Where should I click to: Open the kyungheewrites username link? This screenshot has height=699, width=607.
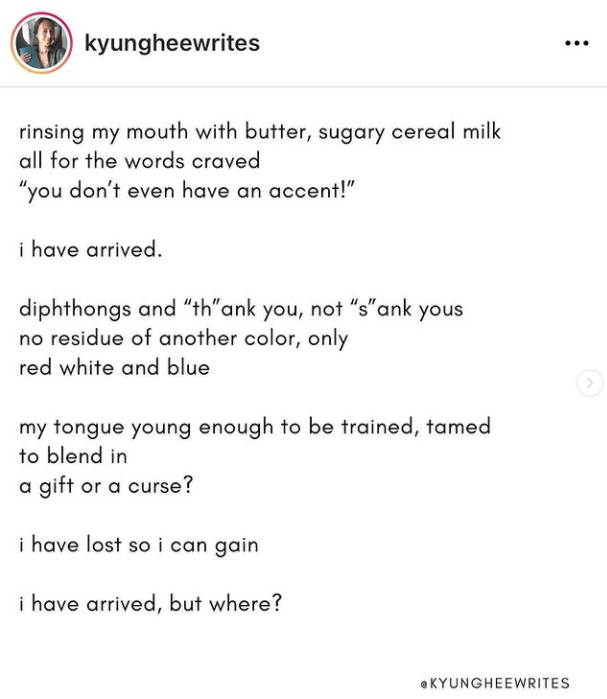pos(172,43)
